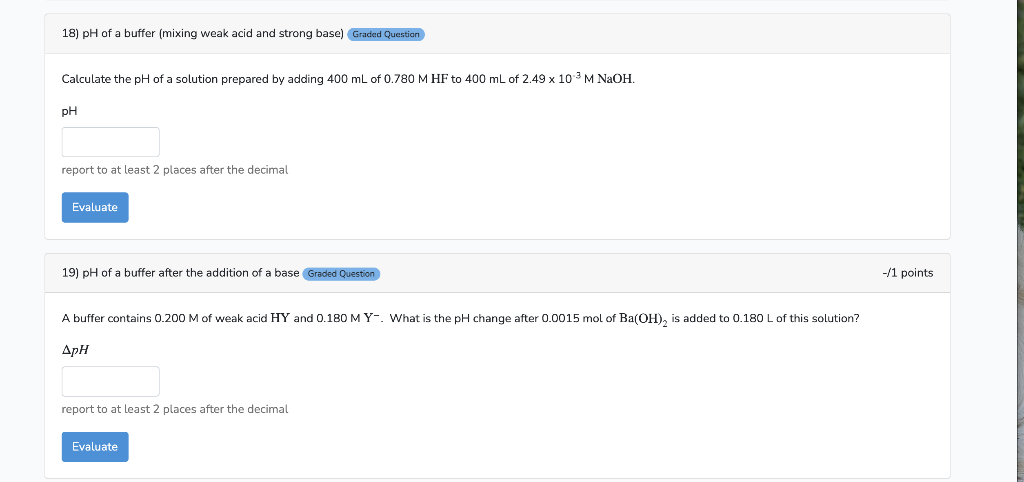Click the ΔpH answer field for question 19
Screen dimensions: 1024x482
click(110, 381)
